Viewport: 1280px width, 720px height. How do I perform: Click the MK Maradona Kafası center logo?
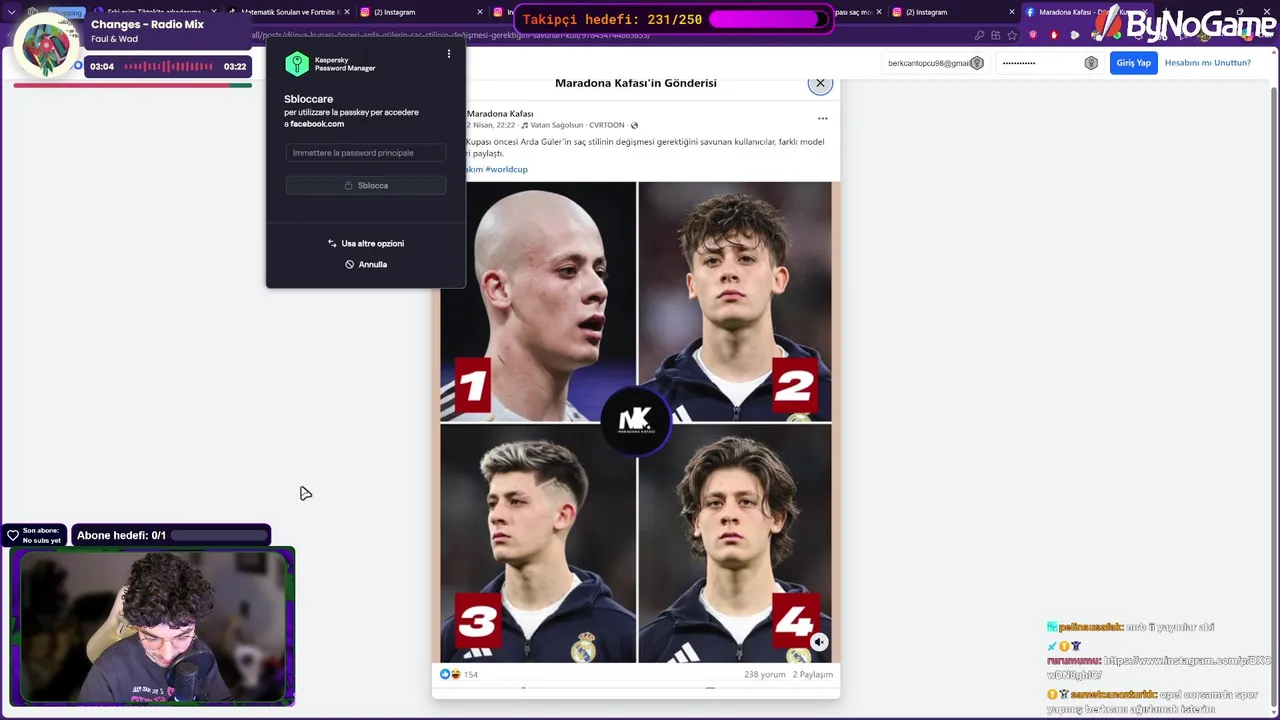click(636, 421)
